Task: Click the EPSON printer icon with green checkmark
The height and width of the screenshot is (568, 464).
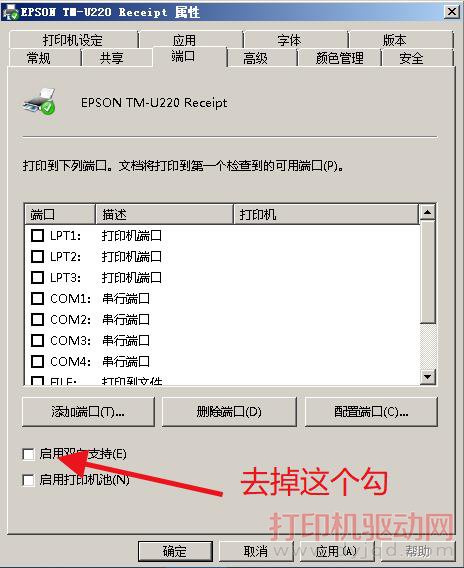Action: (39, 102)
